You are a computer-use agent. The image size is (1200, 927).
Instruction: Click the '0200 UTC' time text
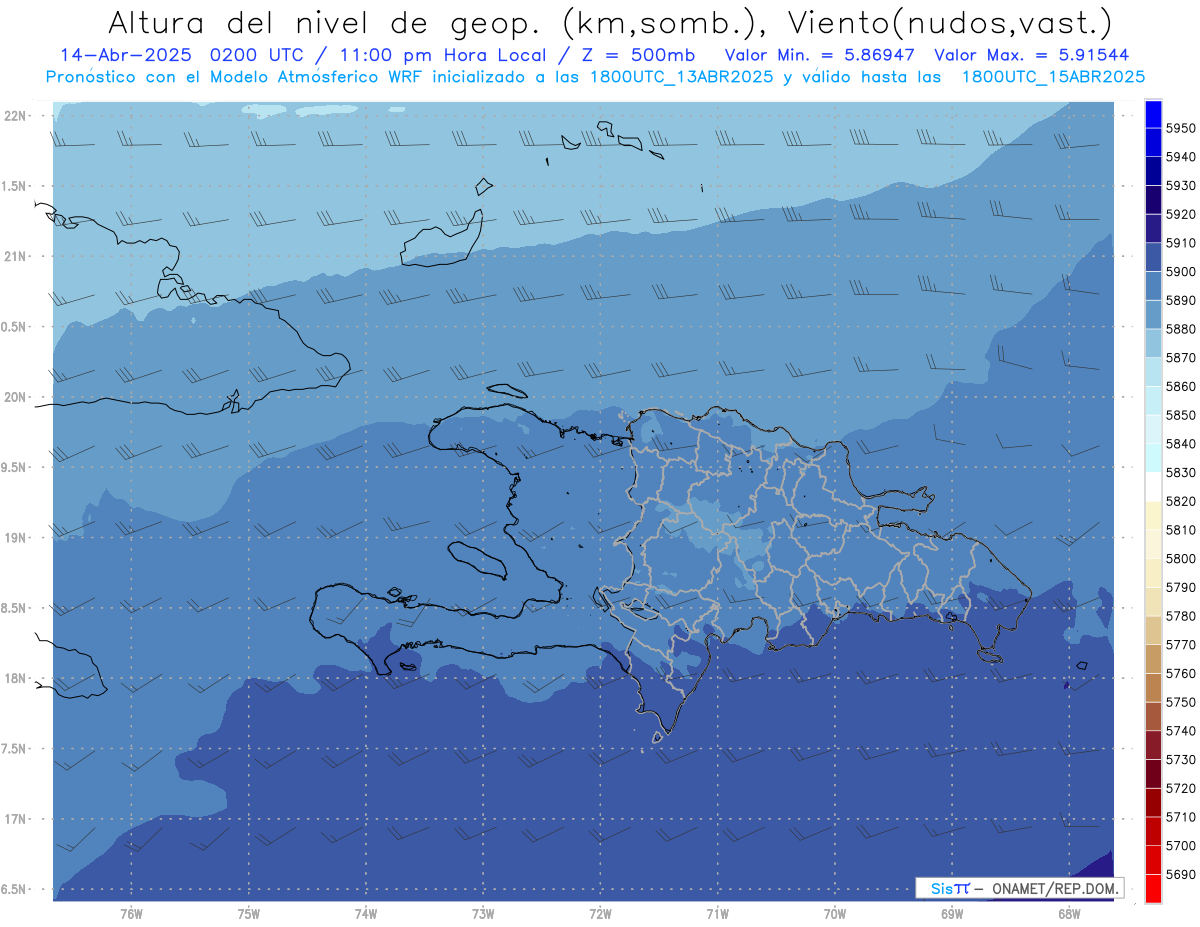point(256,56)
